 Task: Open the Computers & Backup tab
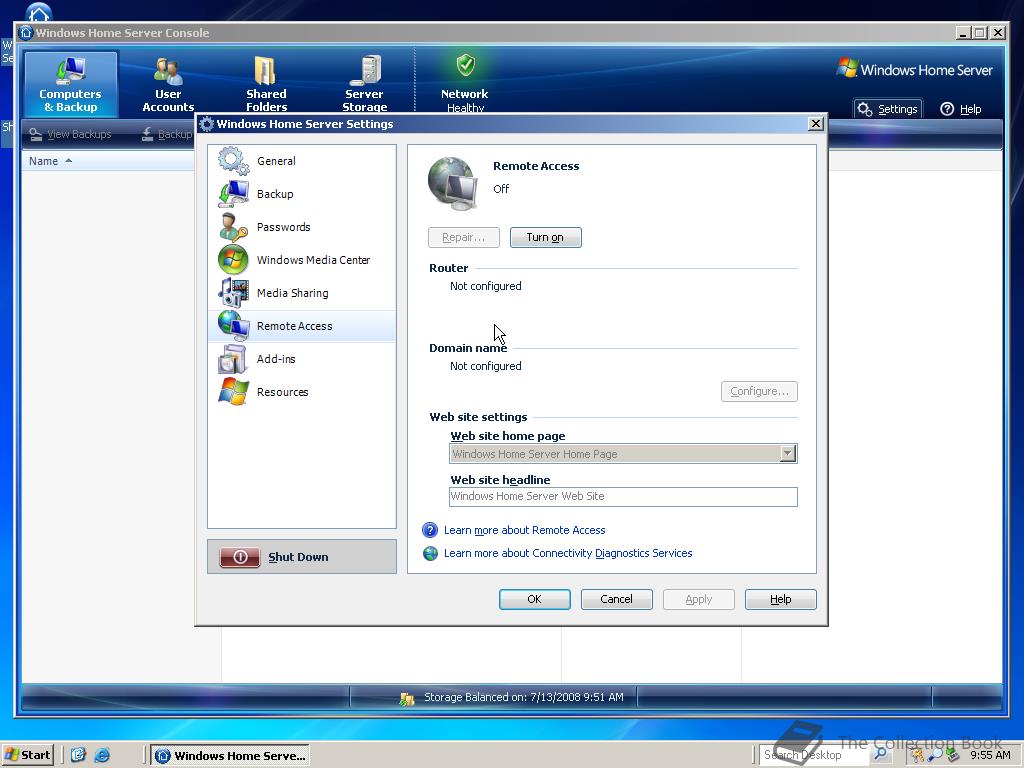[x=71, y=84]
